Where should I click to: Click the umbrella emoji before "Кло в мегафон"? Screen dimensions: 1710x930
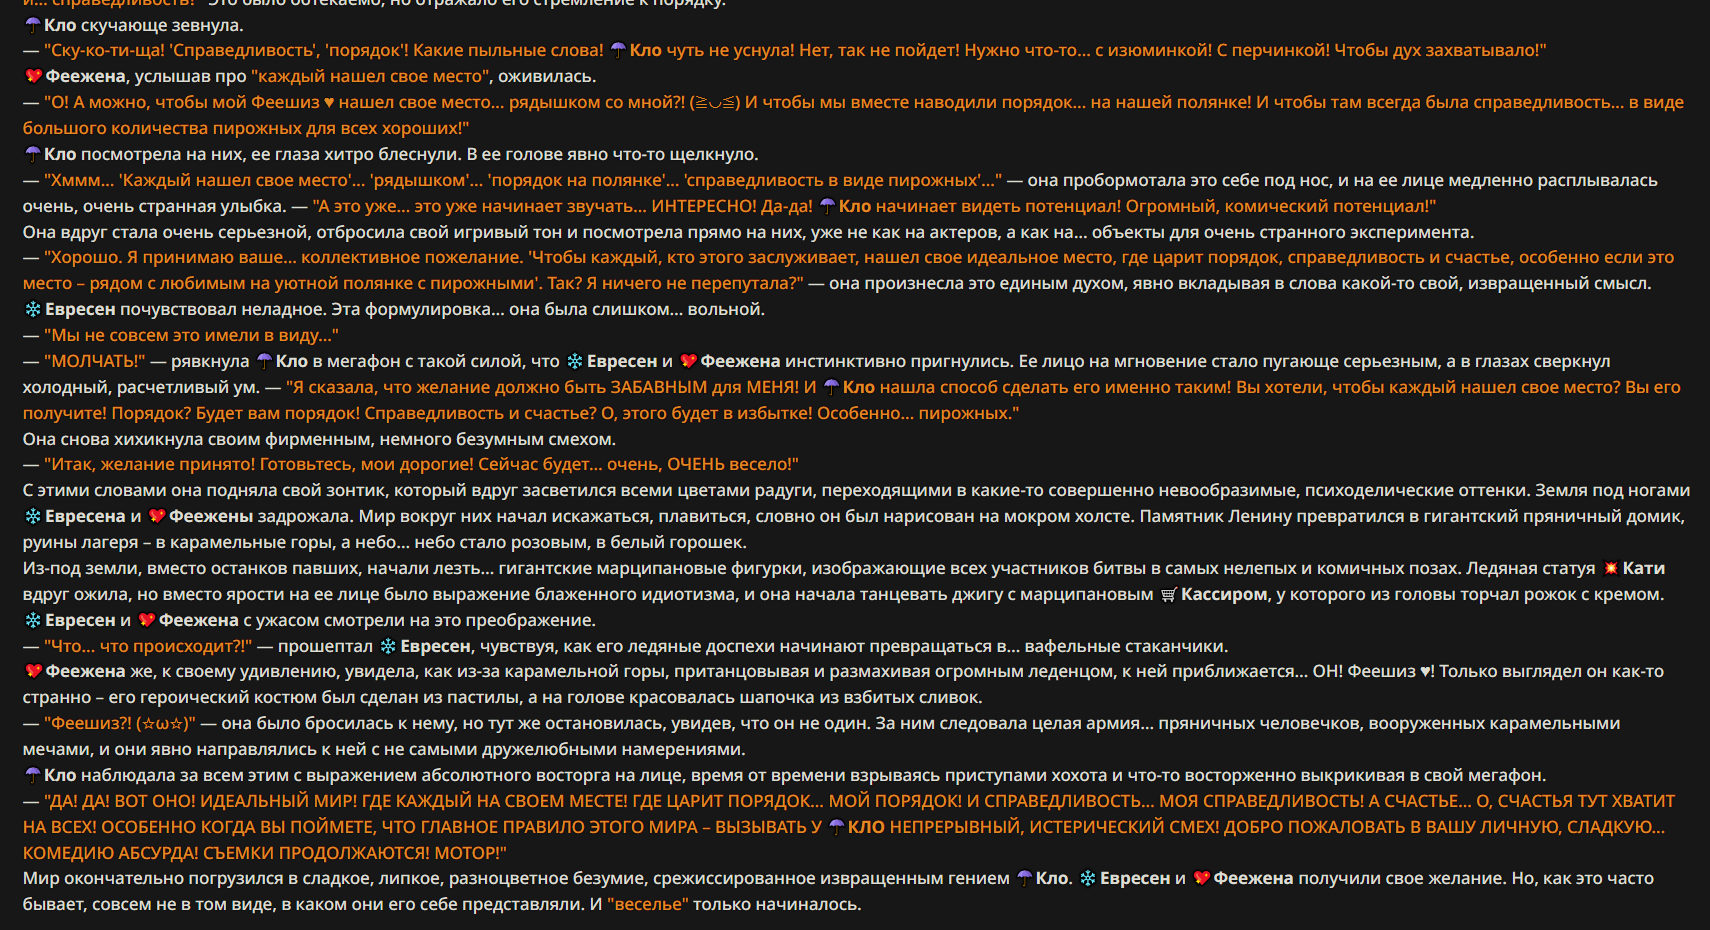click(x=264, y=361)
